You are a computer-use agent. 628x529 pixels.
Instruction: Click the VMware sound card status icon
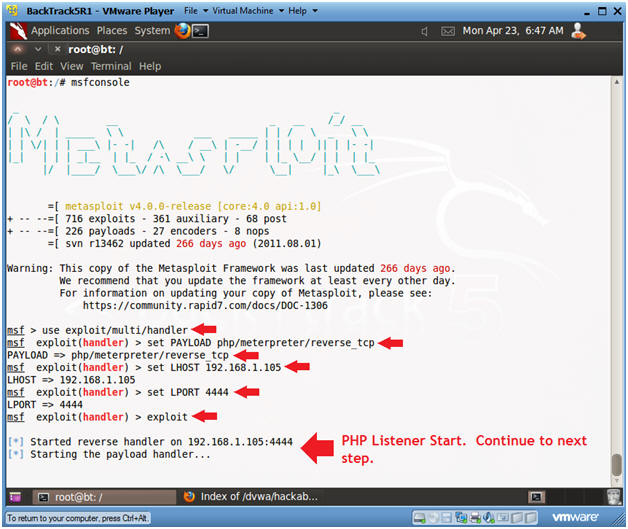[488, 518]
